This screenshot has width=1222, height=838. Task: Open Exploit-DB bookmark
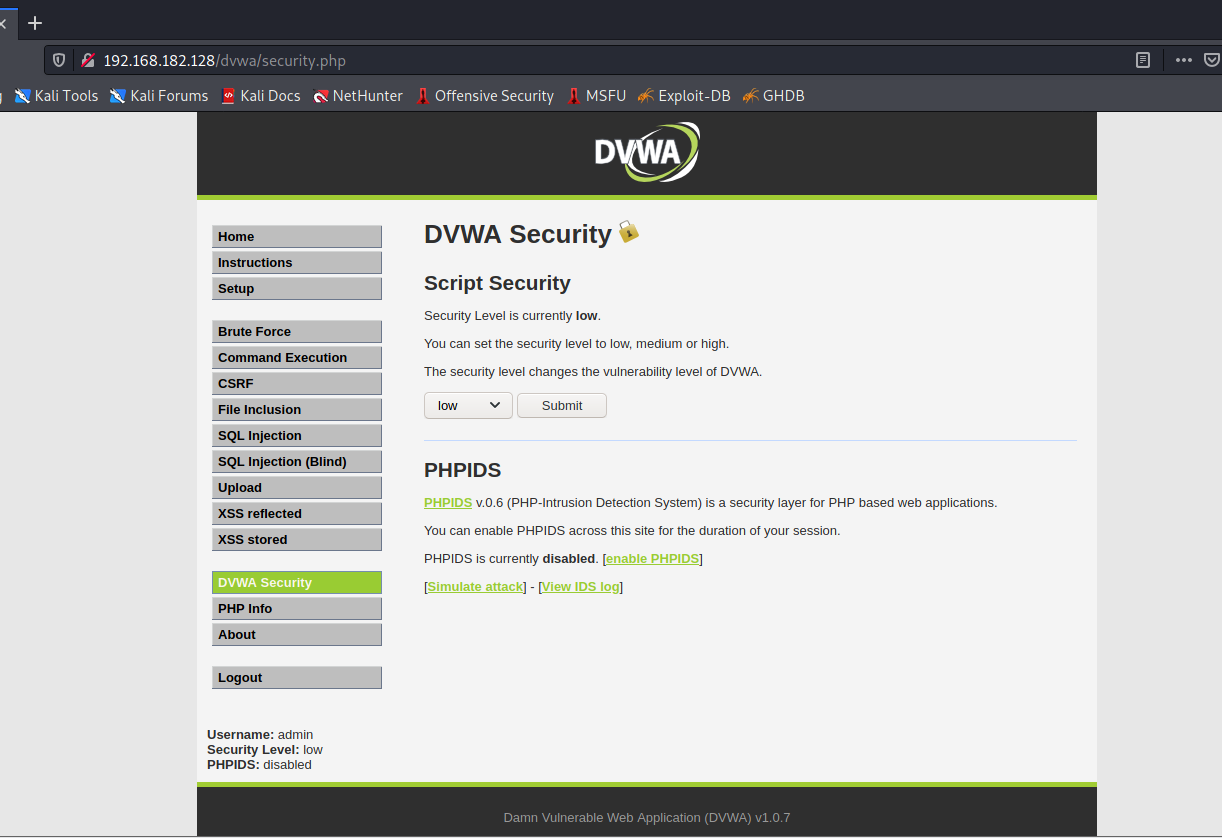(684, 96)
